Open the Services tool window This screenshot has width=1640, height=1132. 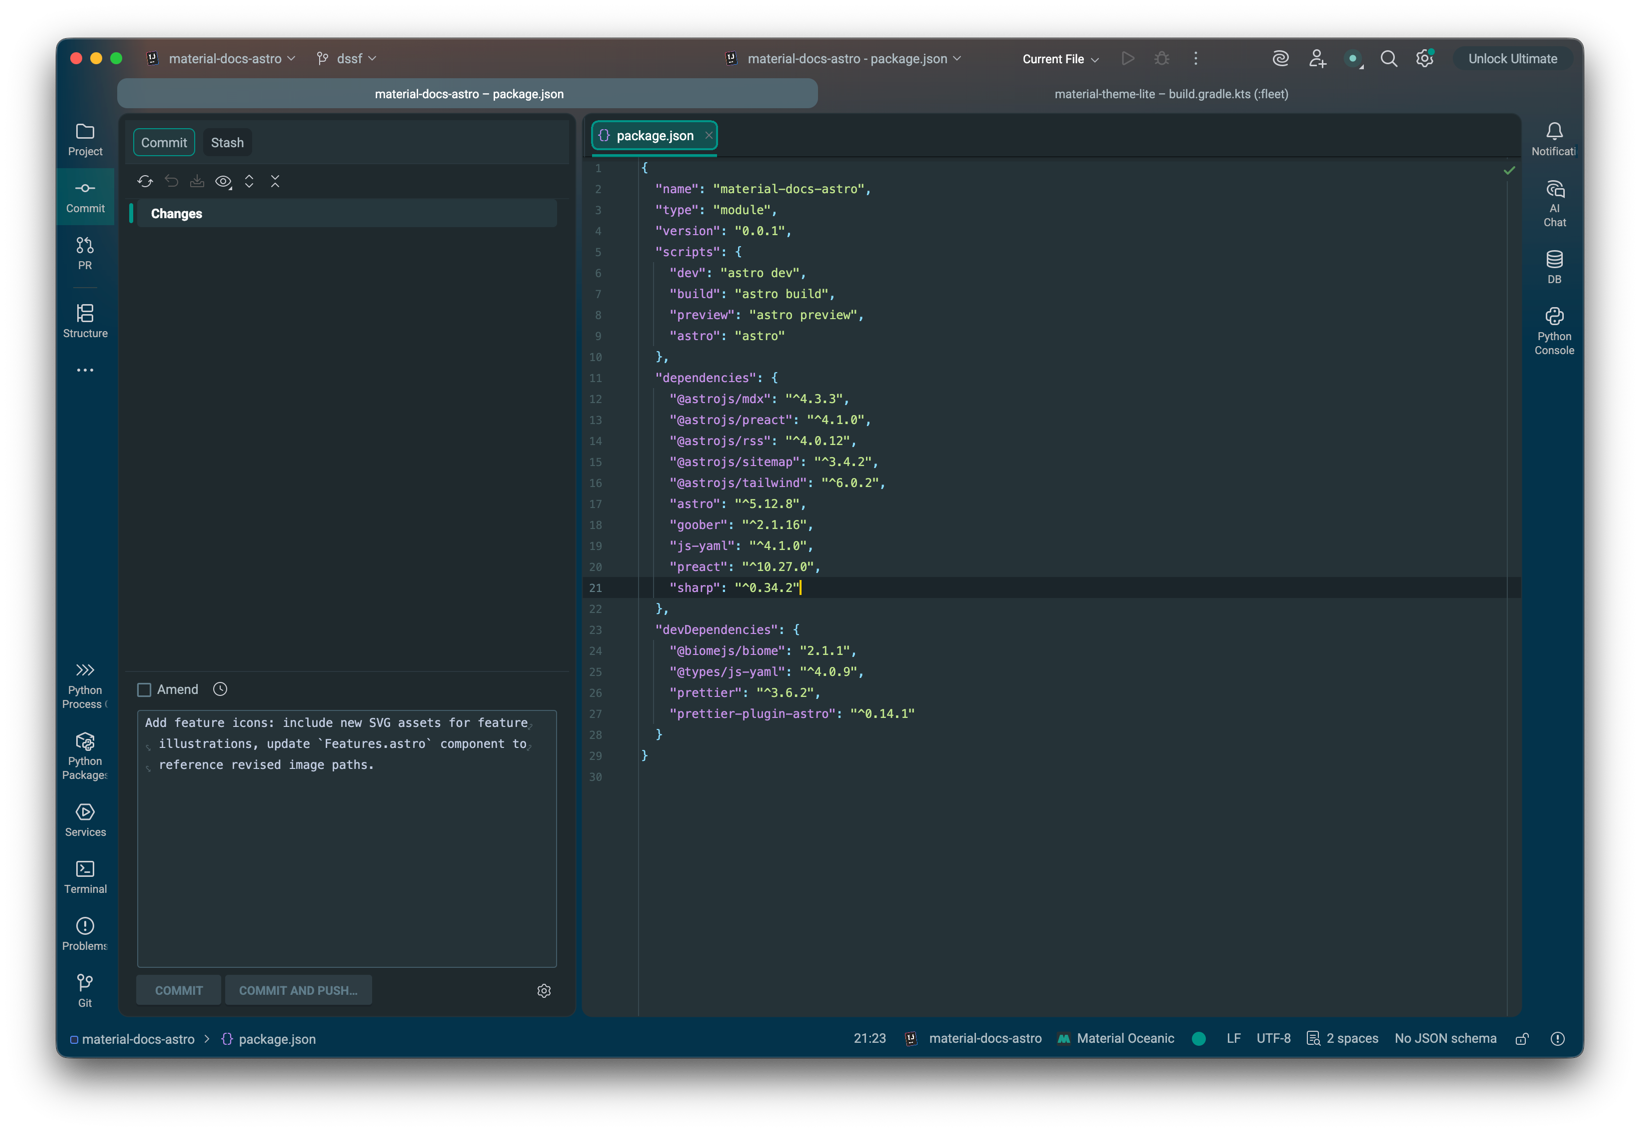[85, 820]
